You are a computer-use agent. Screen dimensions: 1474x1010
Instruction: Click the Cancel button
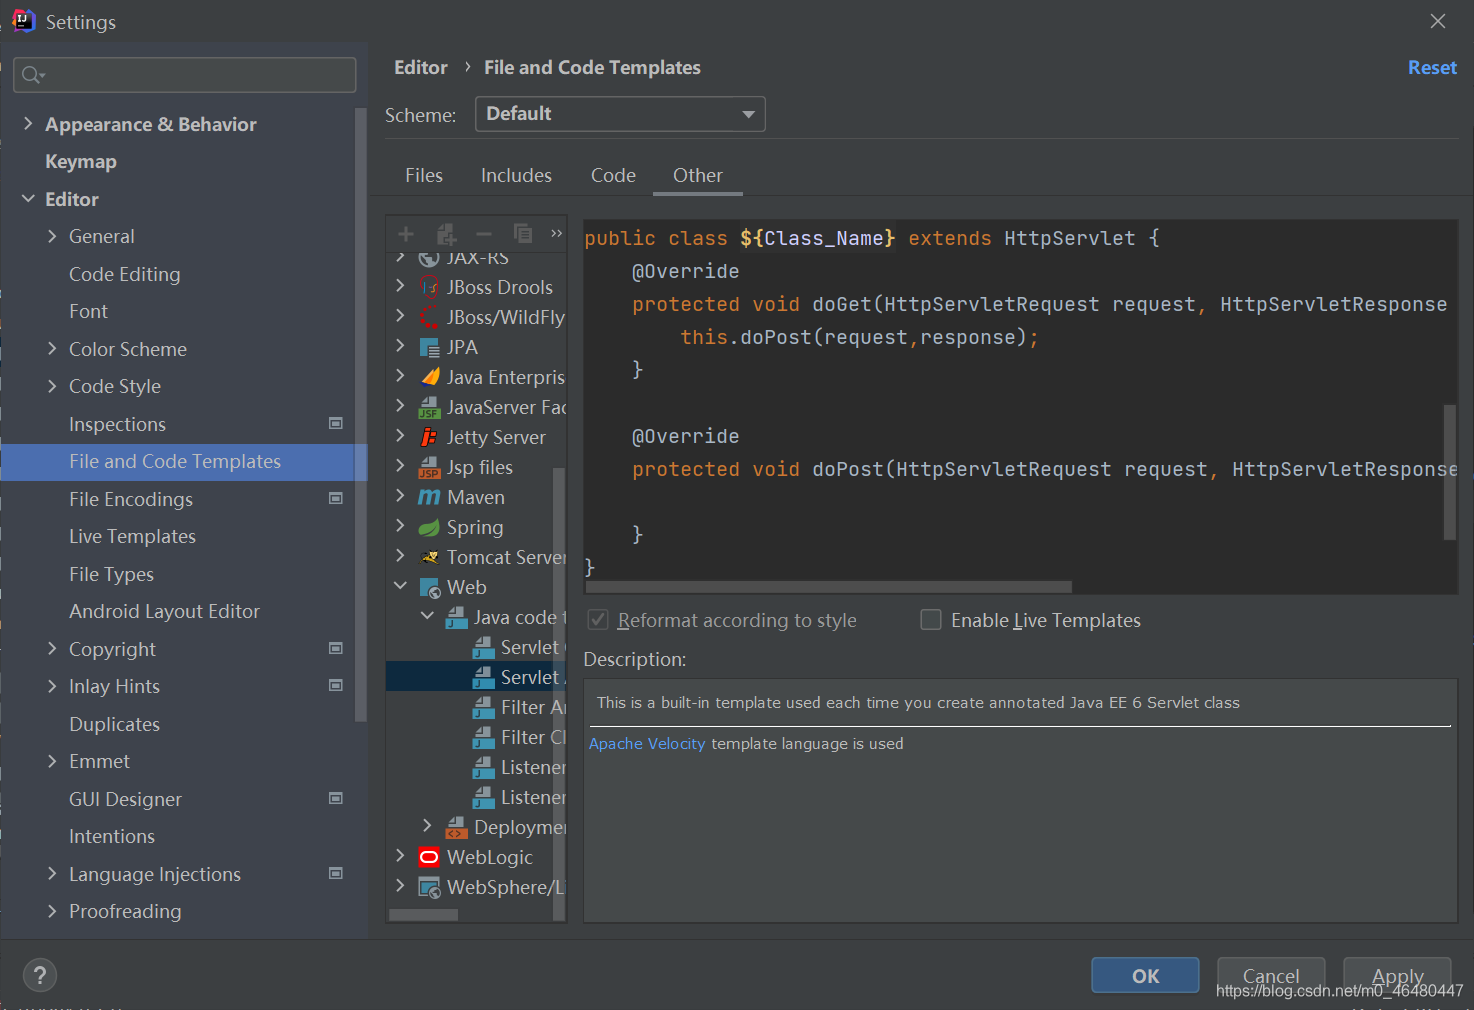pos(1271,975)
